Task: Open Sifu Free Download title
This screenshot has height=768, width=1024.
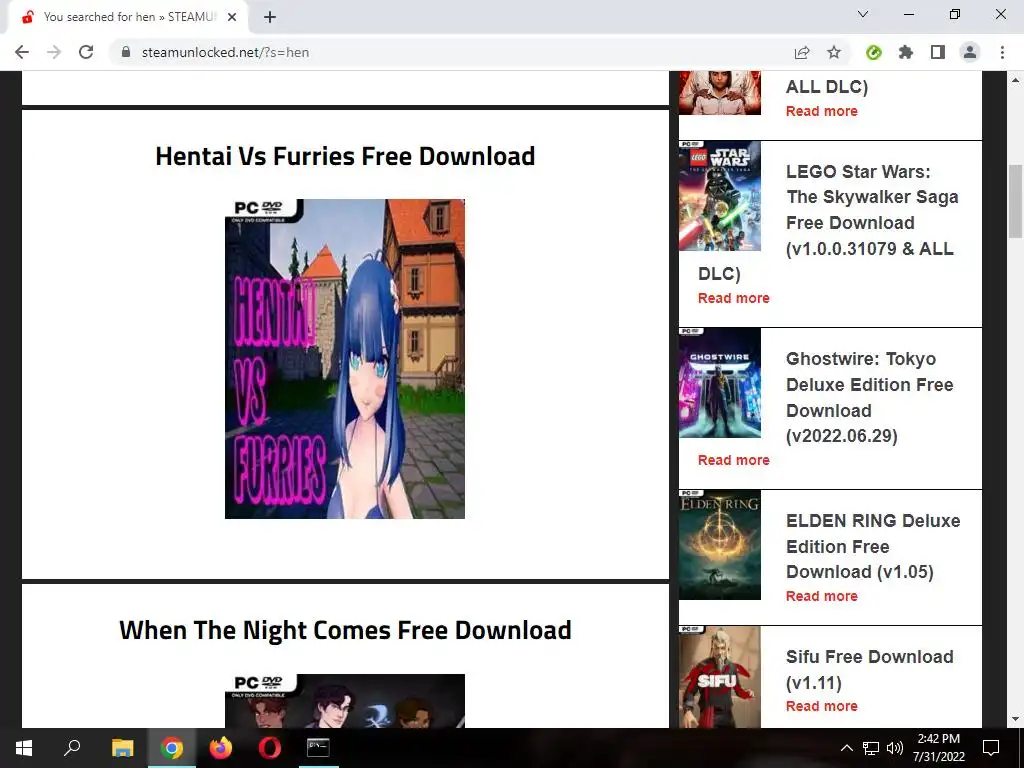Action: coord(869,669)
